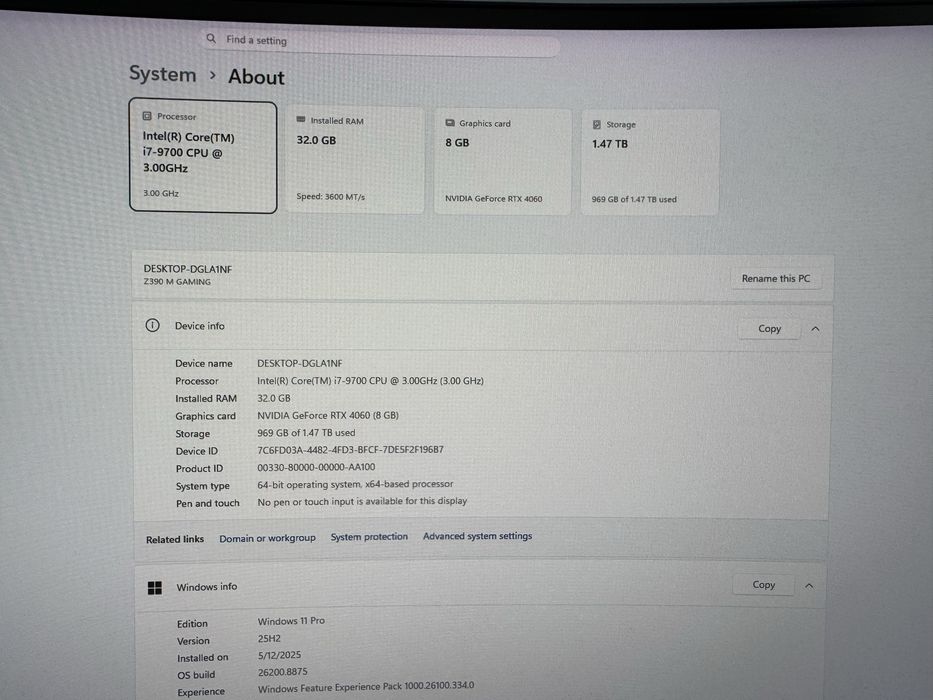Click Product ID value 00330-80000-00000-AA100
This screenshot has width=933, height=700.
click(316, 467)
